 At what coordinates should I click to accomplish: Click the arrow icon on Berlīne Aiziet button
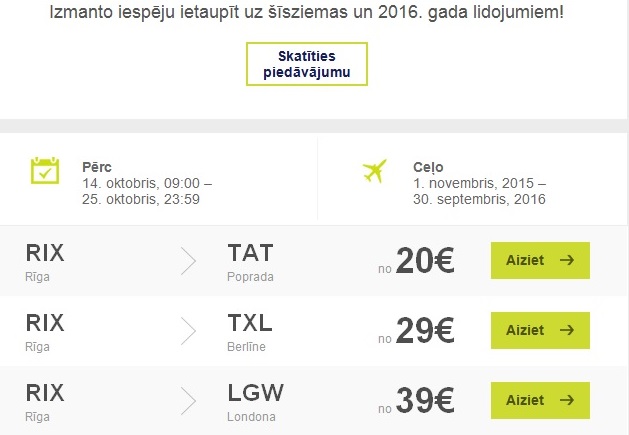pos(567,330)
